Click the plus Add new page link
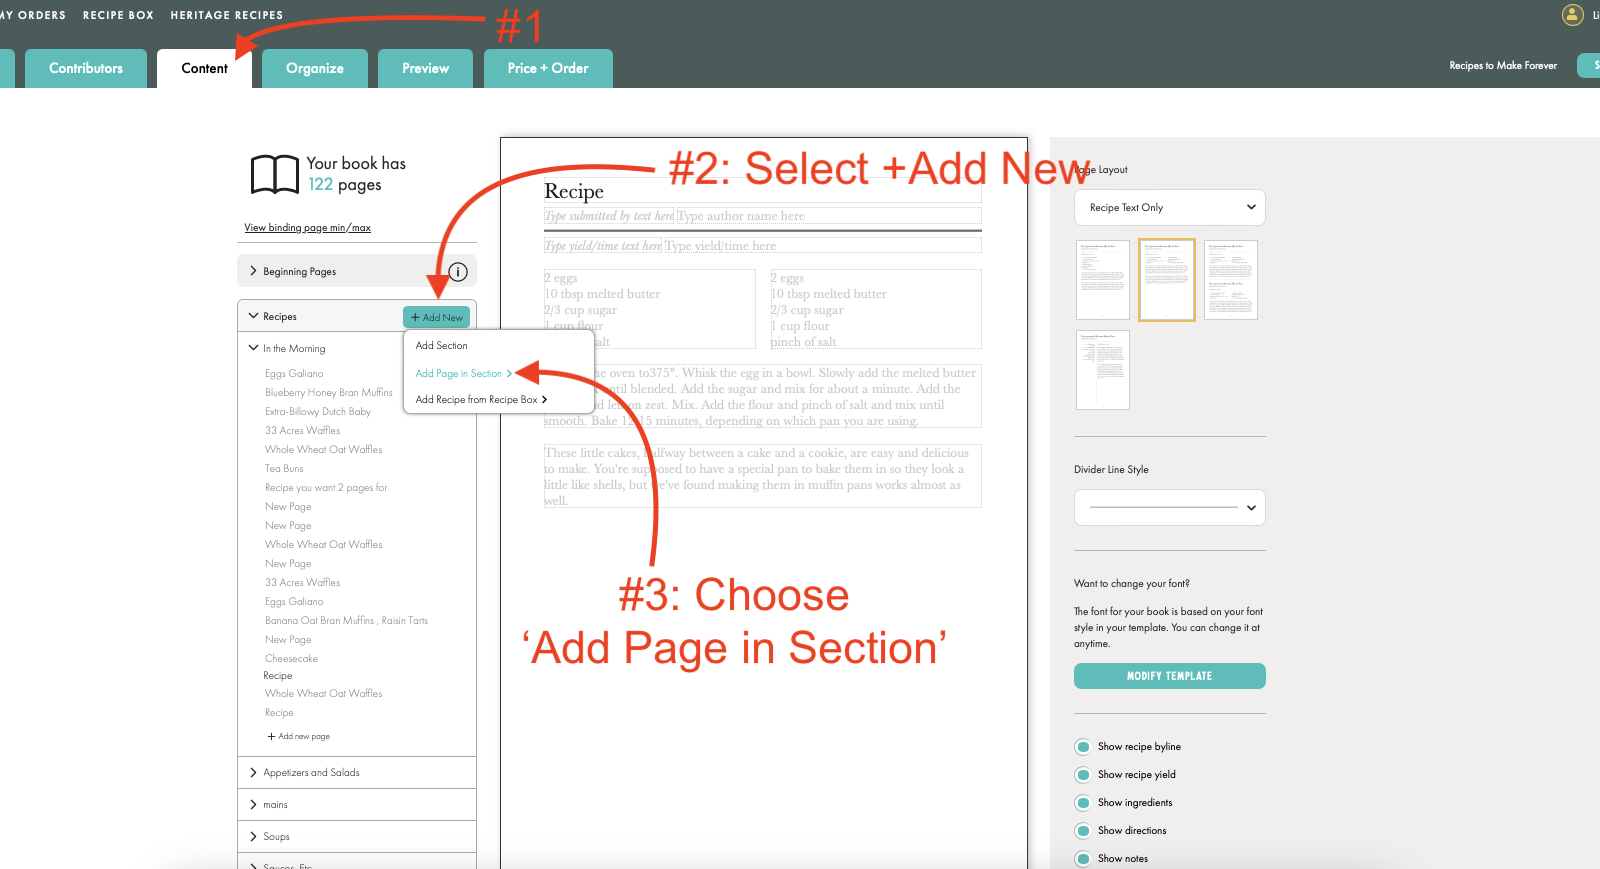 [299, 736]
